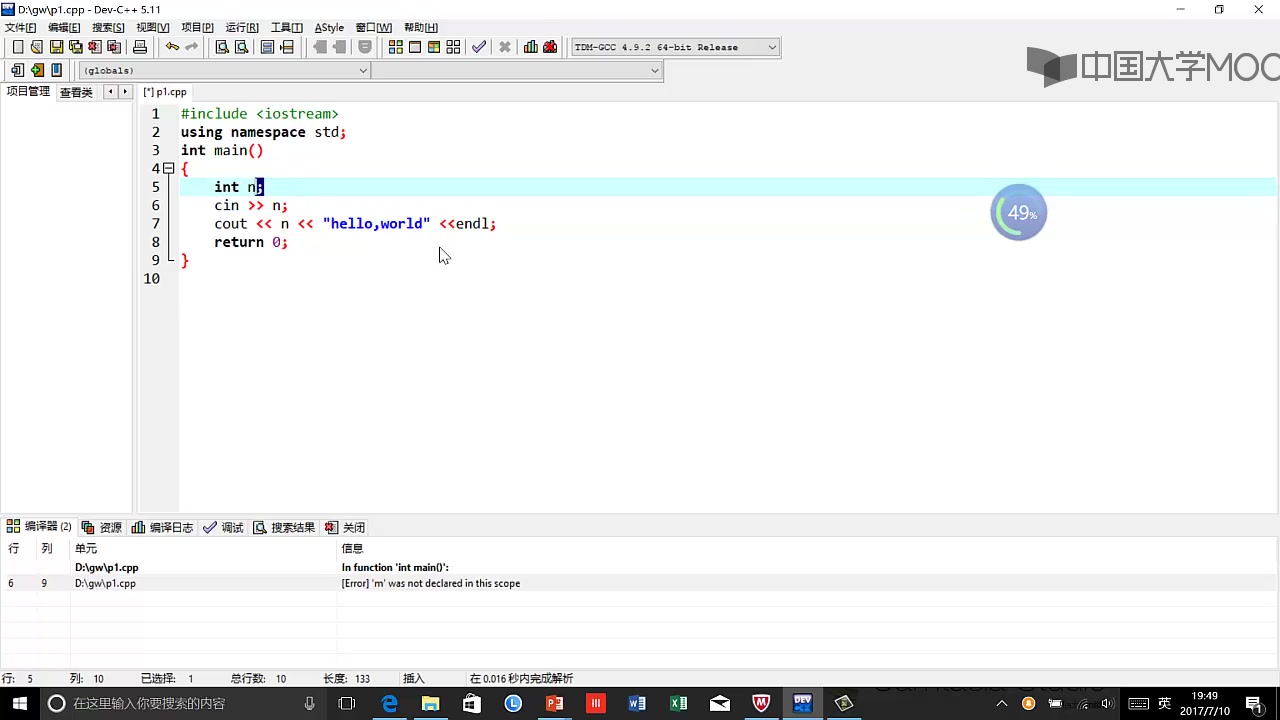Switch to the 搜索结果 bottom tab
The height and width of the screenshot is (720, 1280).
284,527
